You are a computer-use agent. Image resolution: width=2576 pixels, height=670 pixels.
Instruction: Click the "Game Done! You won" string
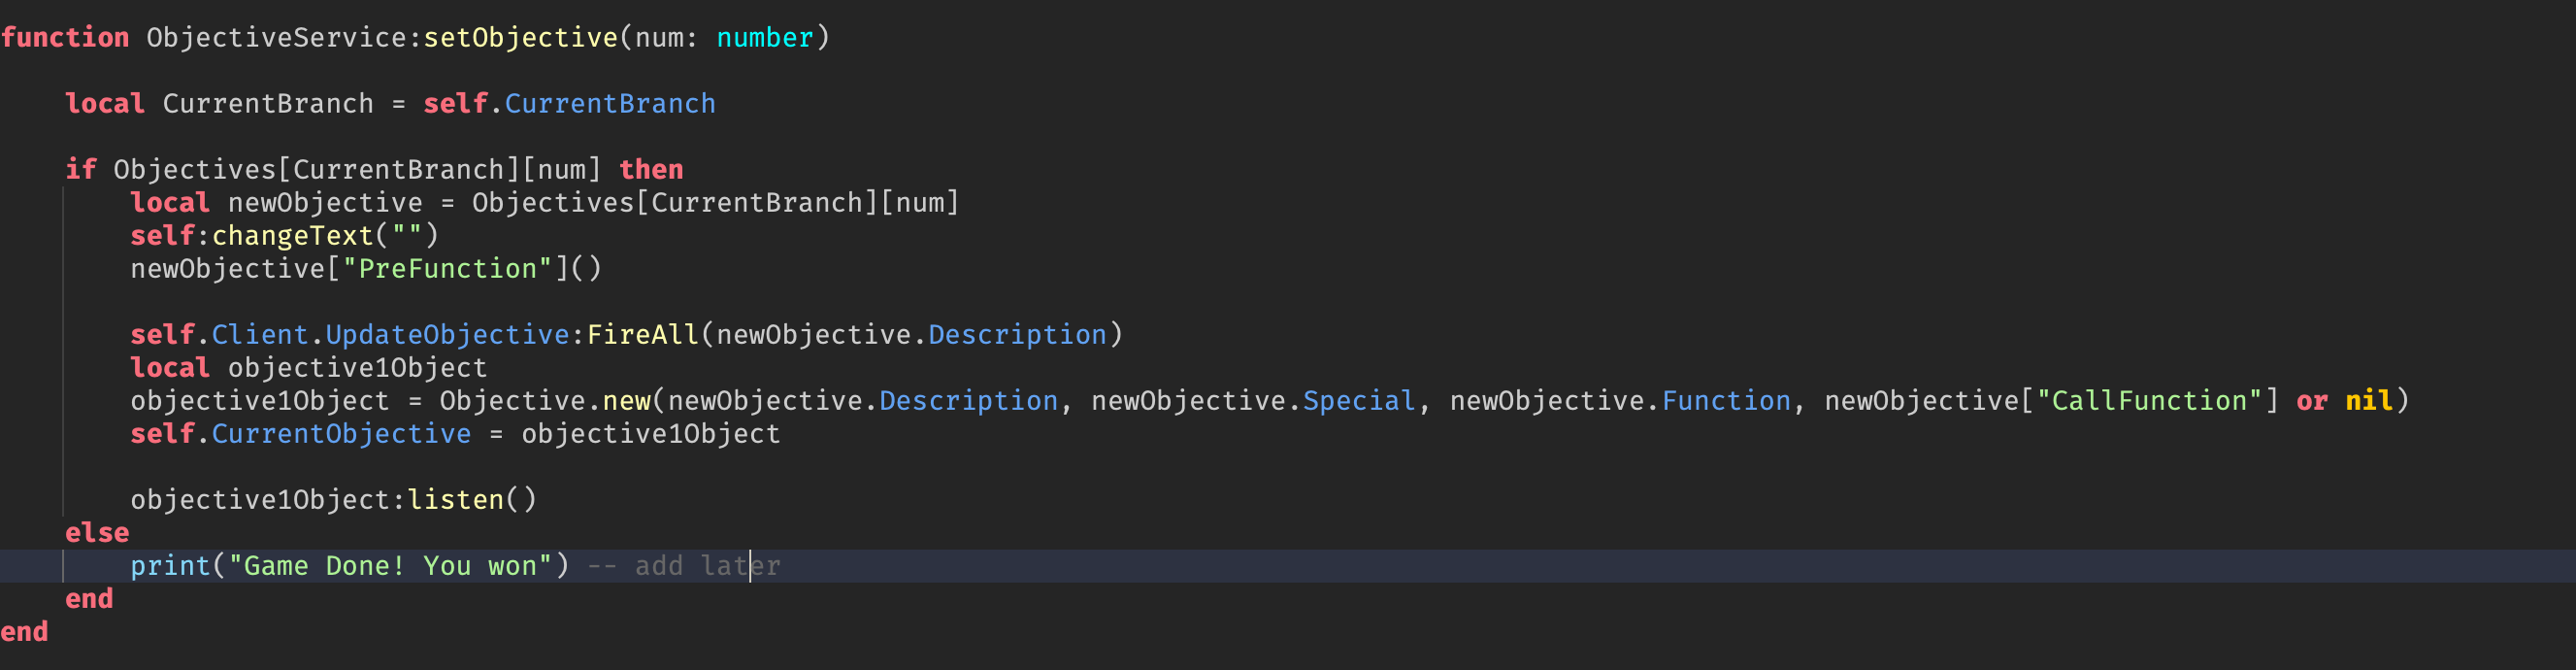click(390, 566)
